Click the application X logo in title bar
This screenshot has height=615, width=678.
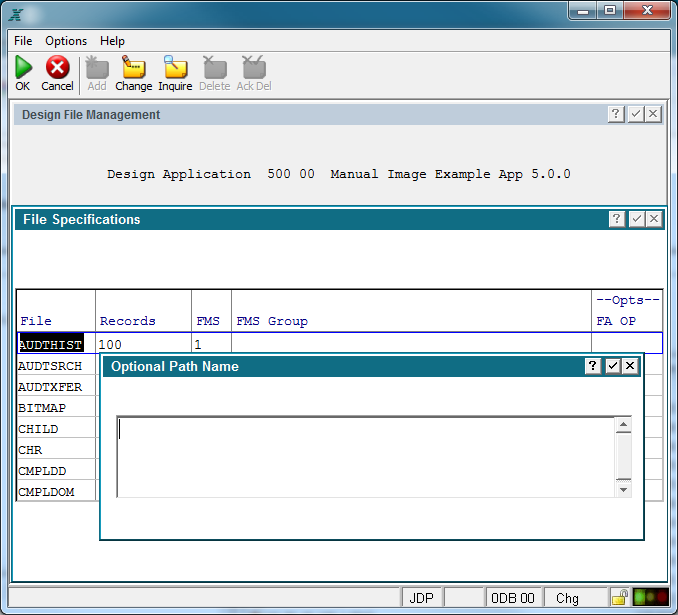coord(16,15)
